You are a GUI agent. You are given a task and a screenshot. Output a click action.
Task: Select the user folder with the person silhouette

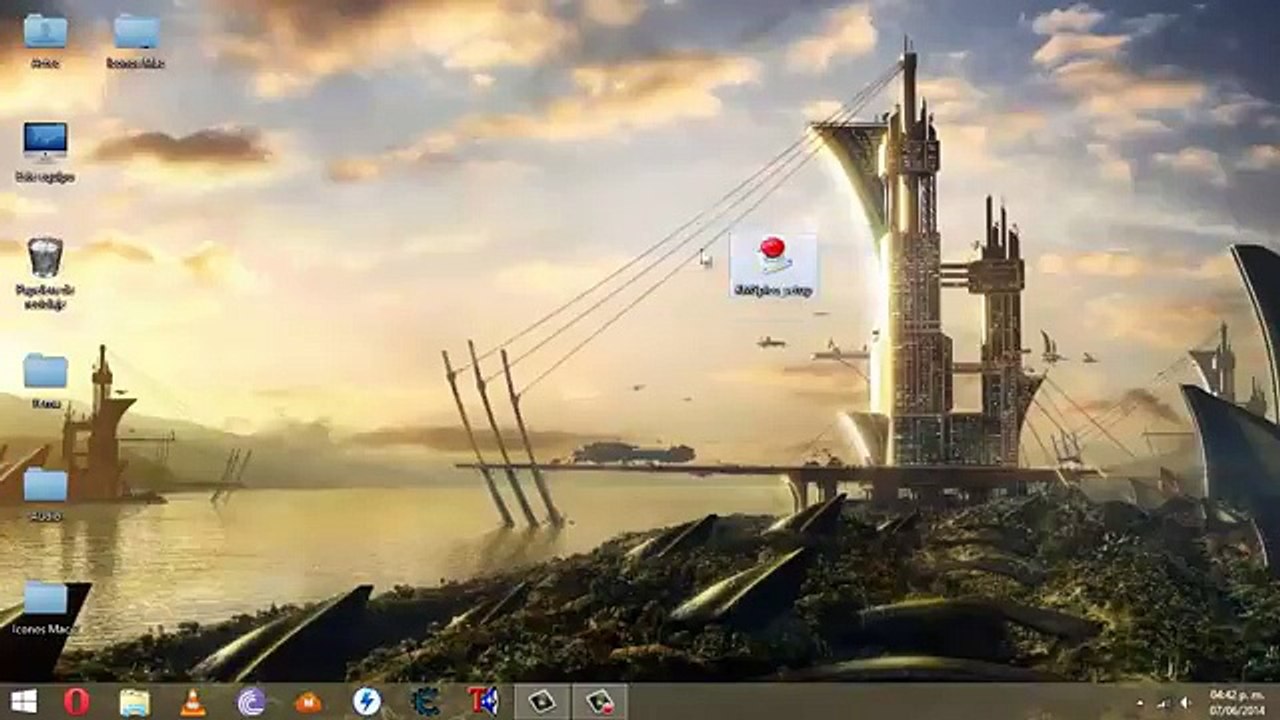[x=45, y=40]
